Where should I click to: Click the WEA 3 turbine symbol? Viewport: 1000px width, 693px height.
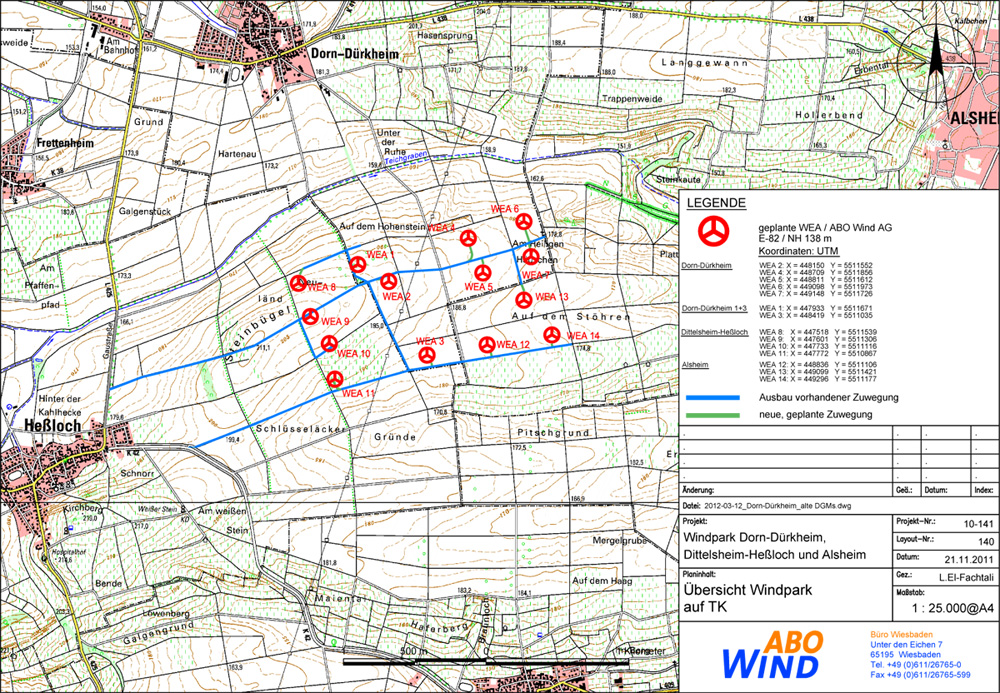427,354
